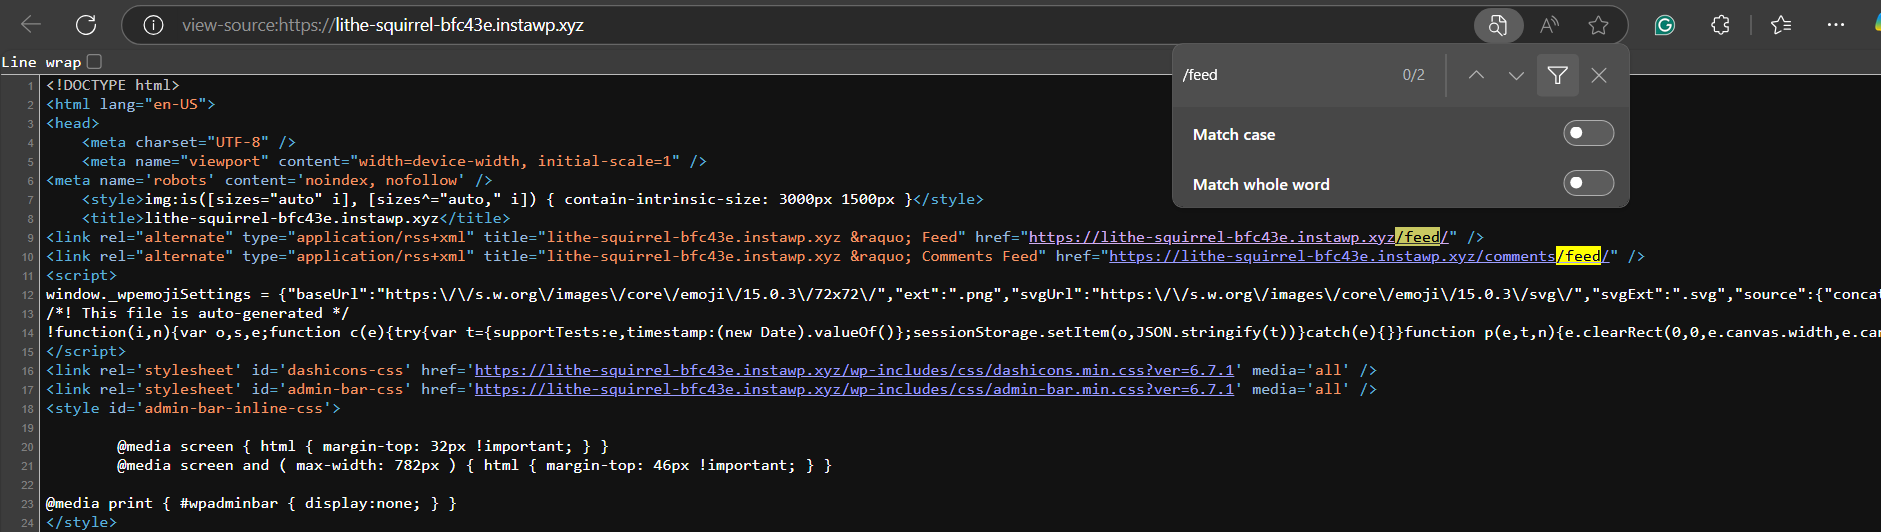Screen dimensions: 1881x532
Task: Click the 'contain-intrinsic-size' style line
Action: (x=533, y=199)
